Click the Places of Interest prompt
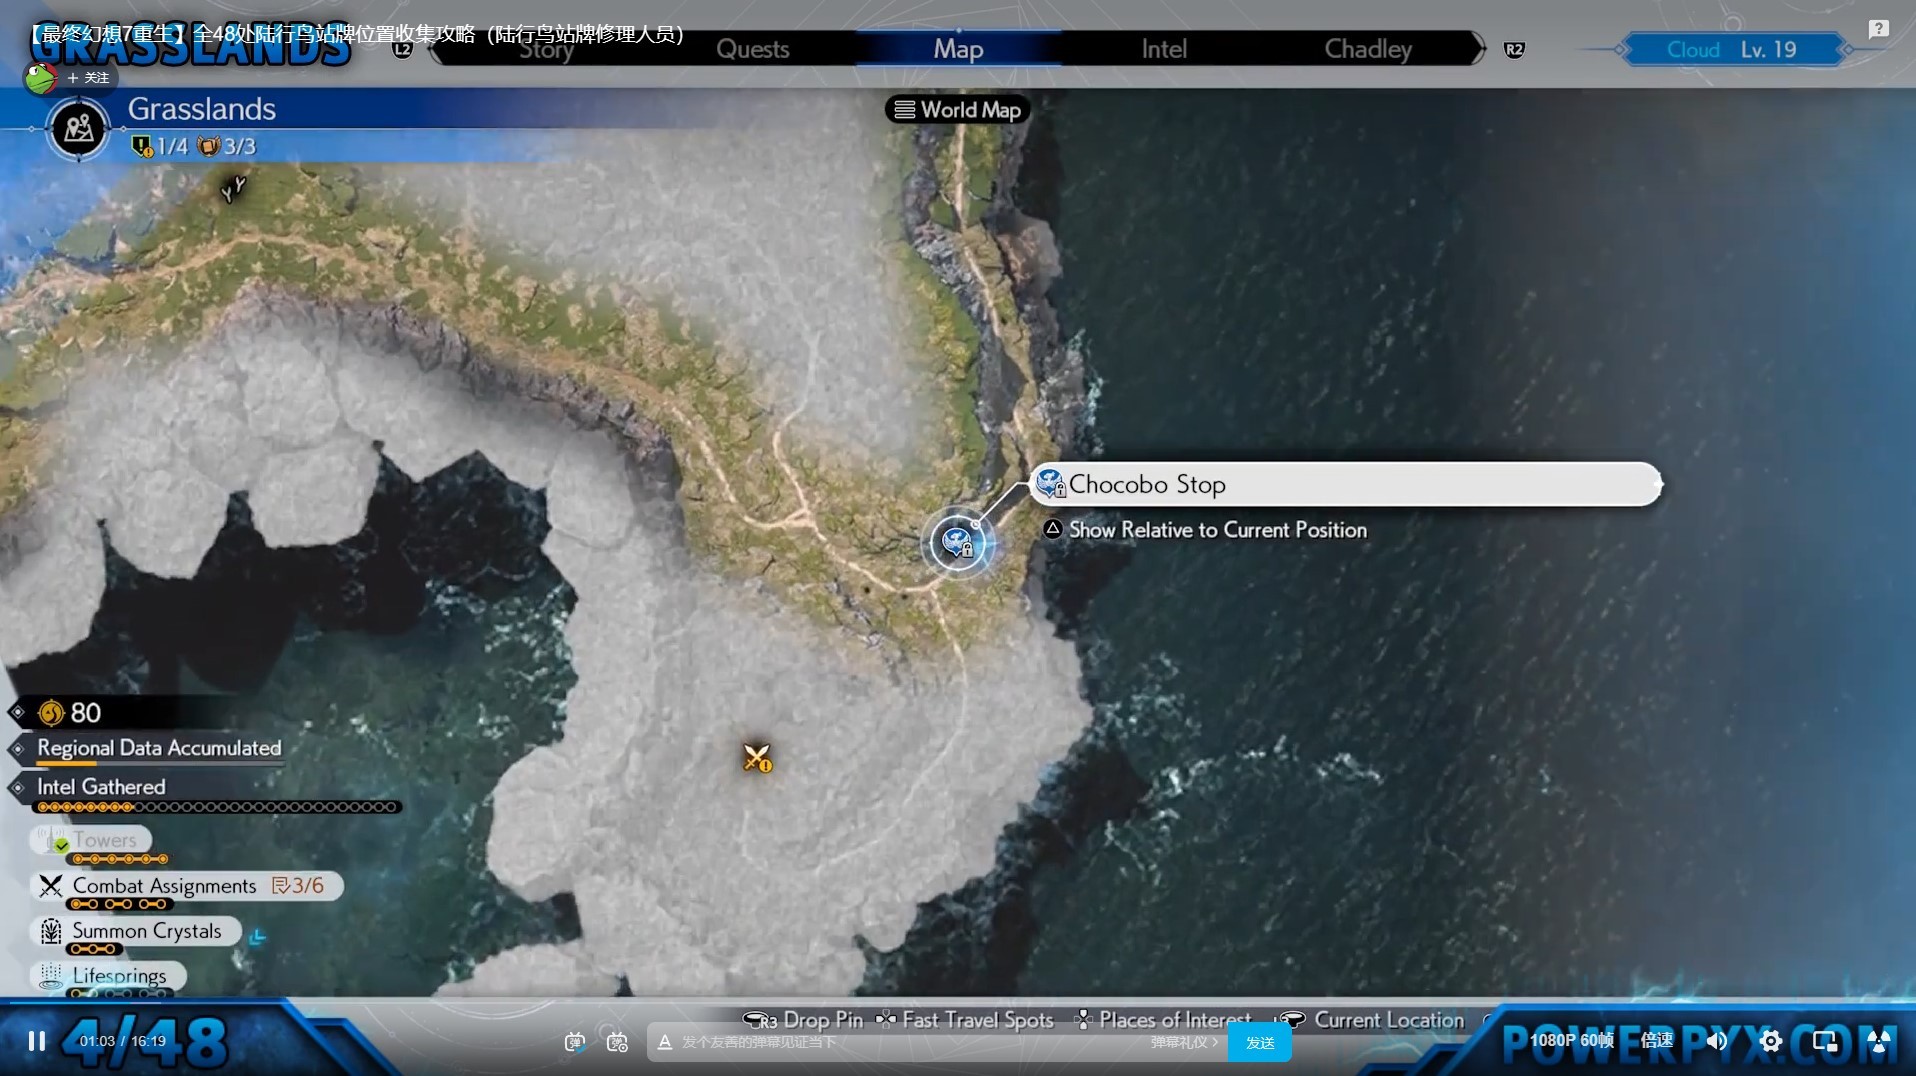 pos(1162,1020)
